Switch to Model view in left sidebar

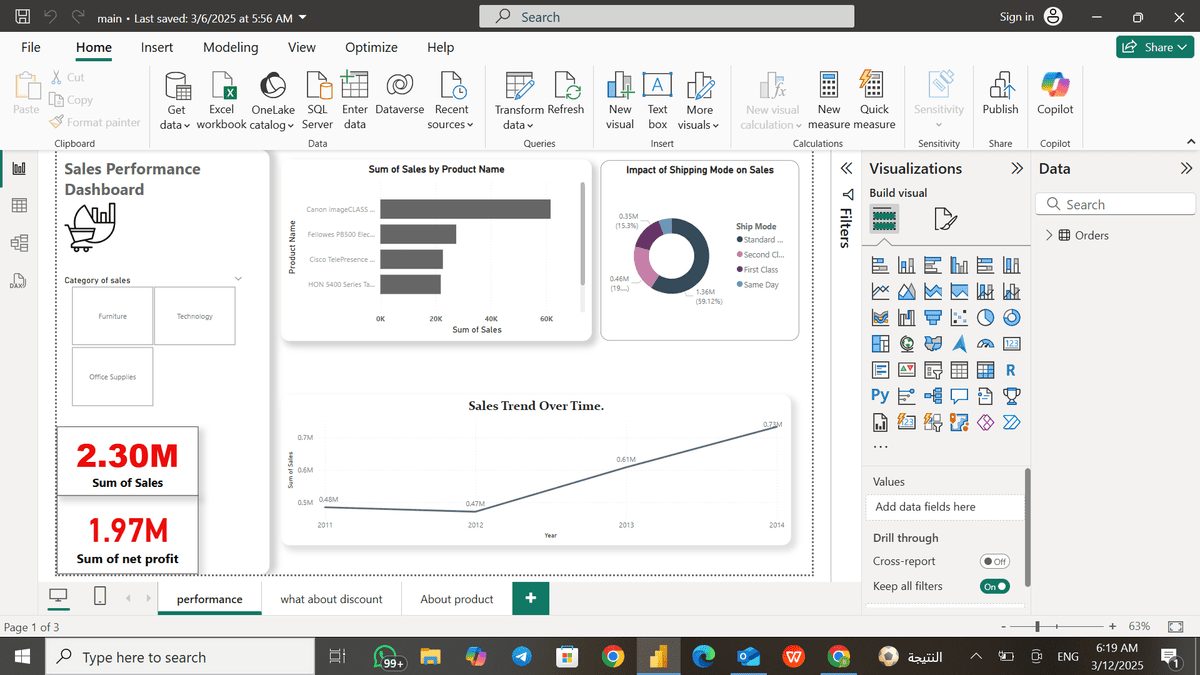coord(18,242)
